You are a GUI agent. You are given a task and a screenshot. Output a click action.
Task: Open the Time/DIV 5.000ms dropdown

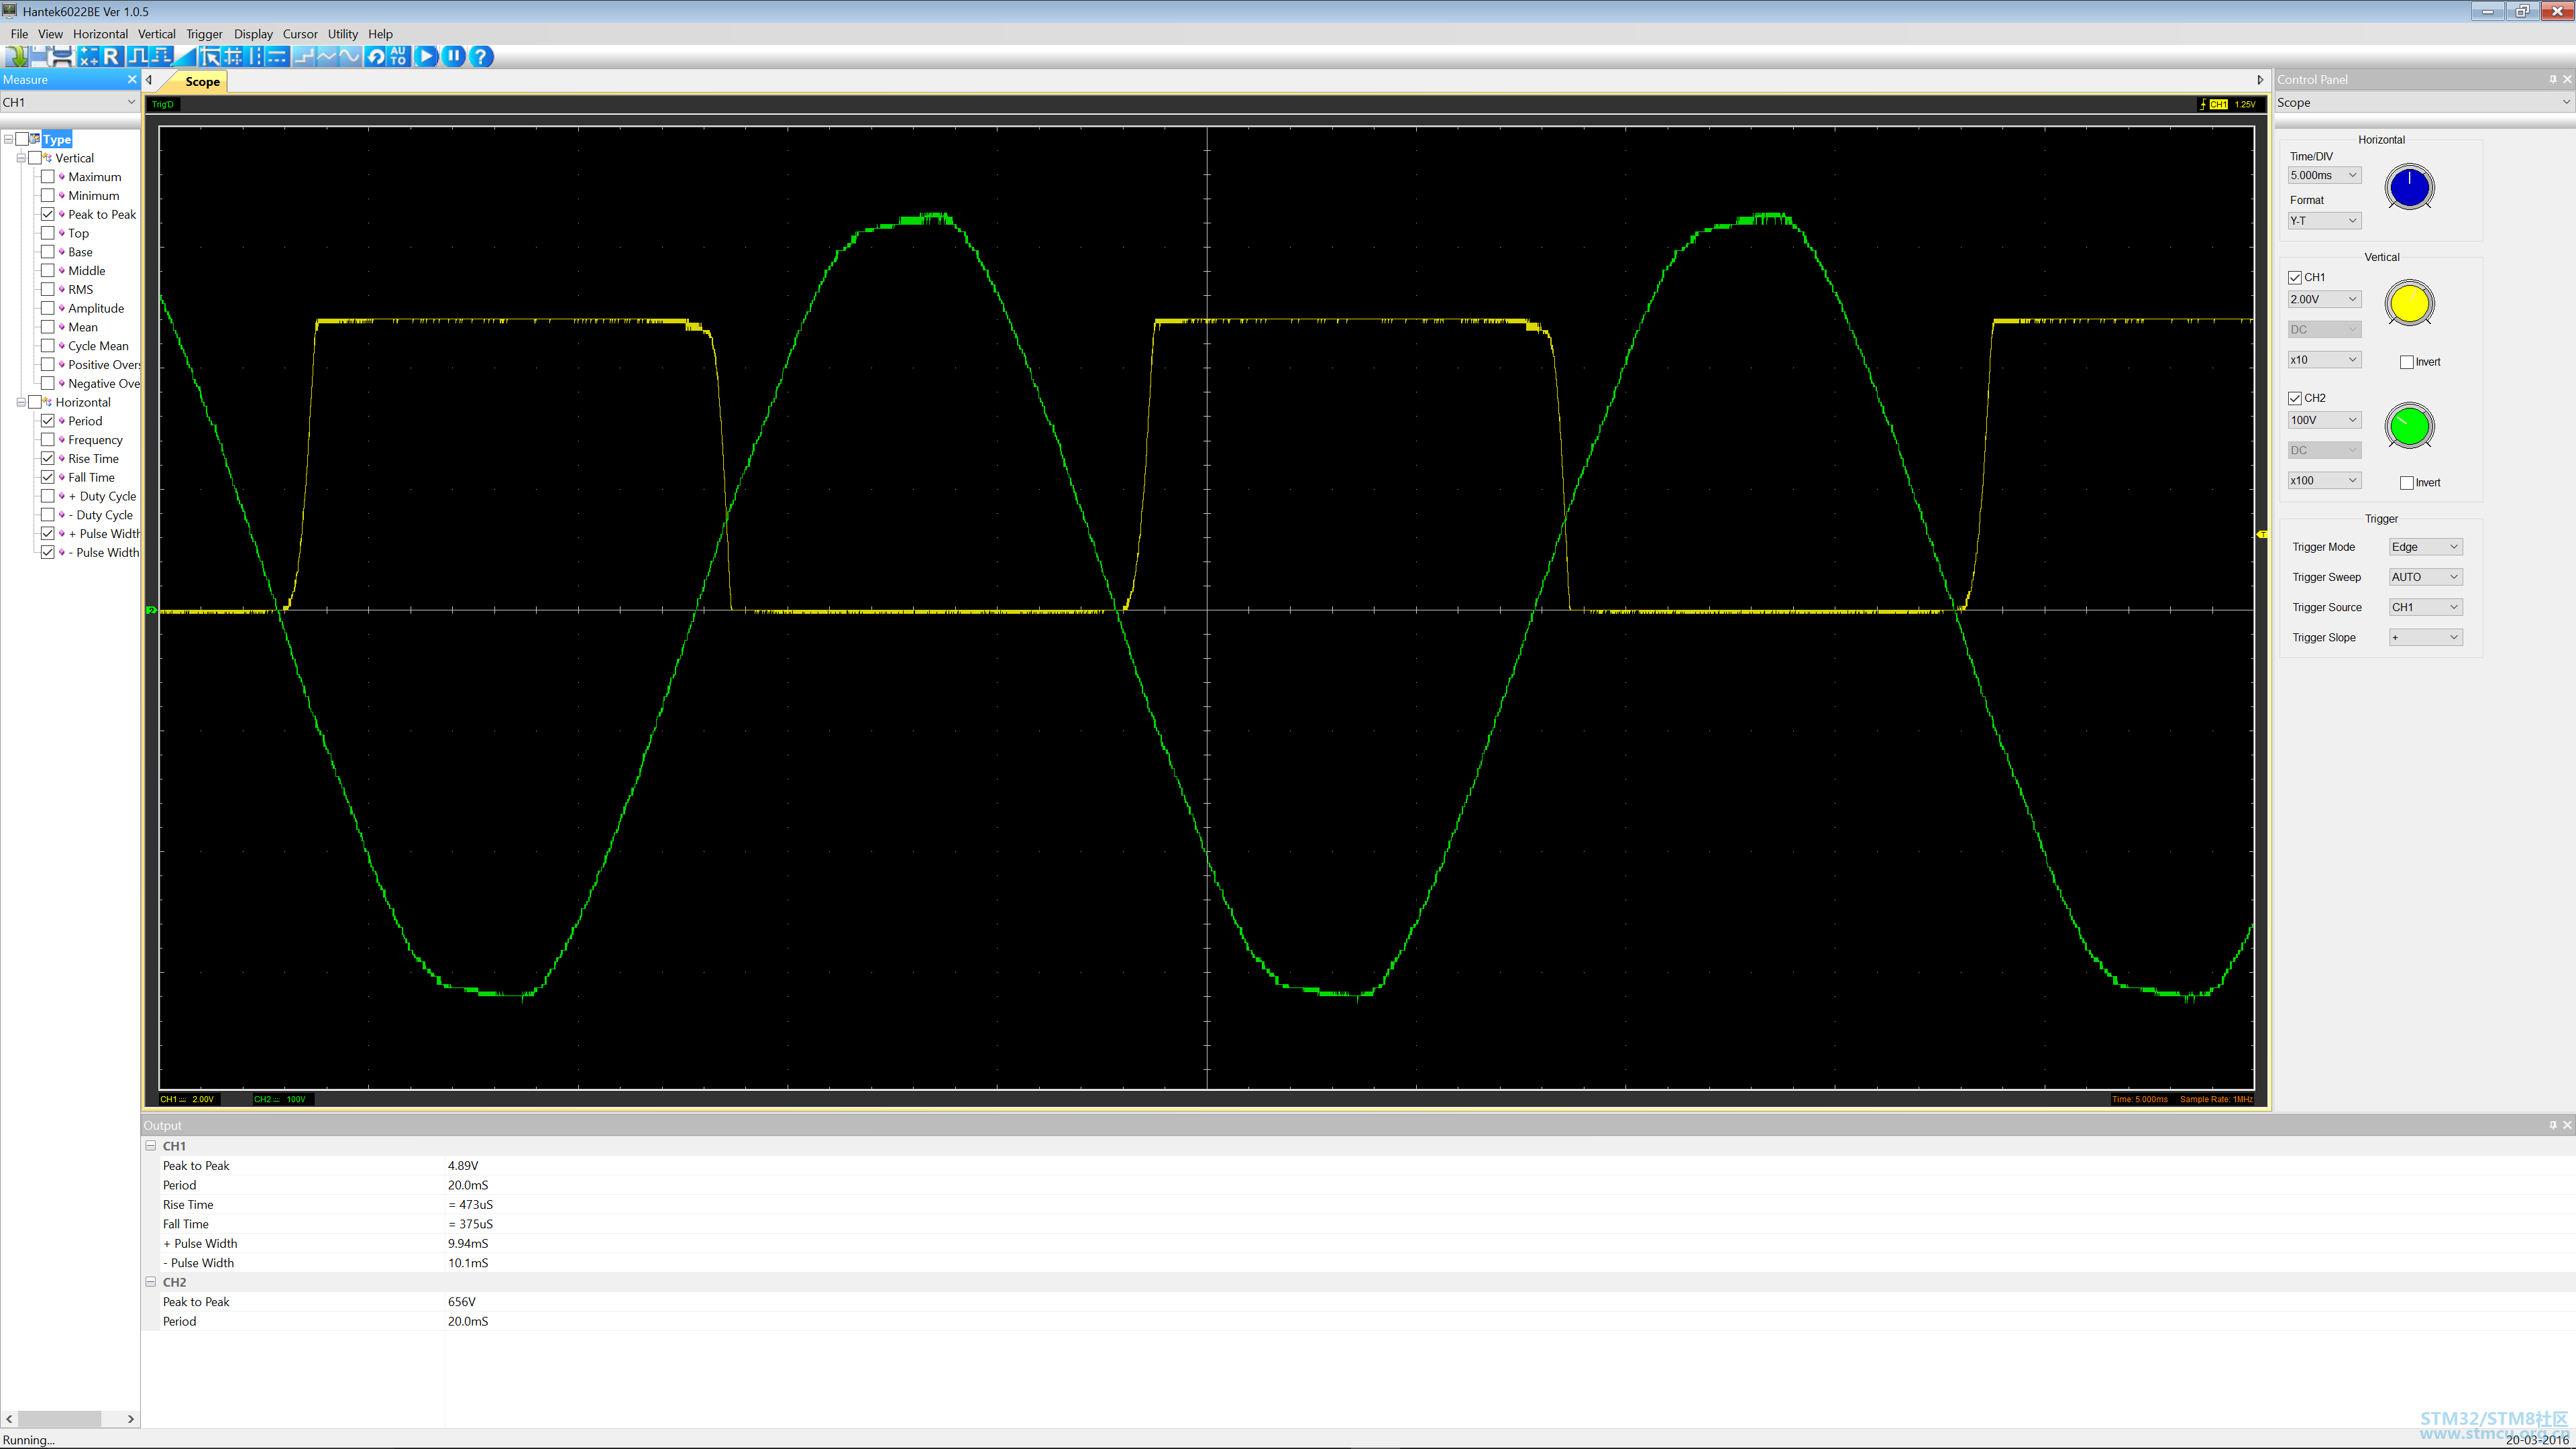click(2324, 175)
